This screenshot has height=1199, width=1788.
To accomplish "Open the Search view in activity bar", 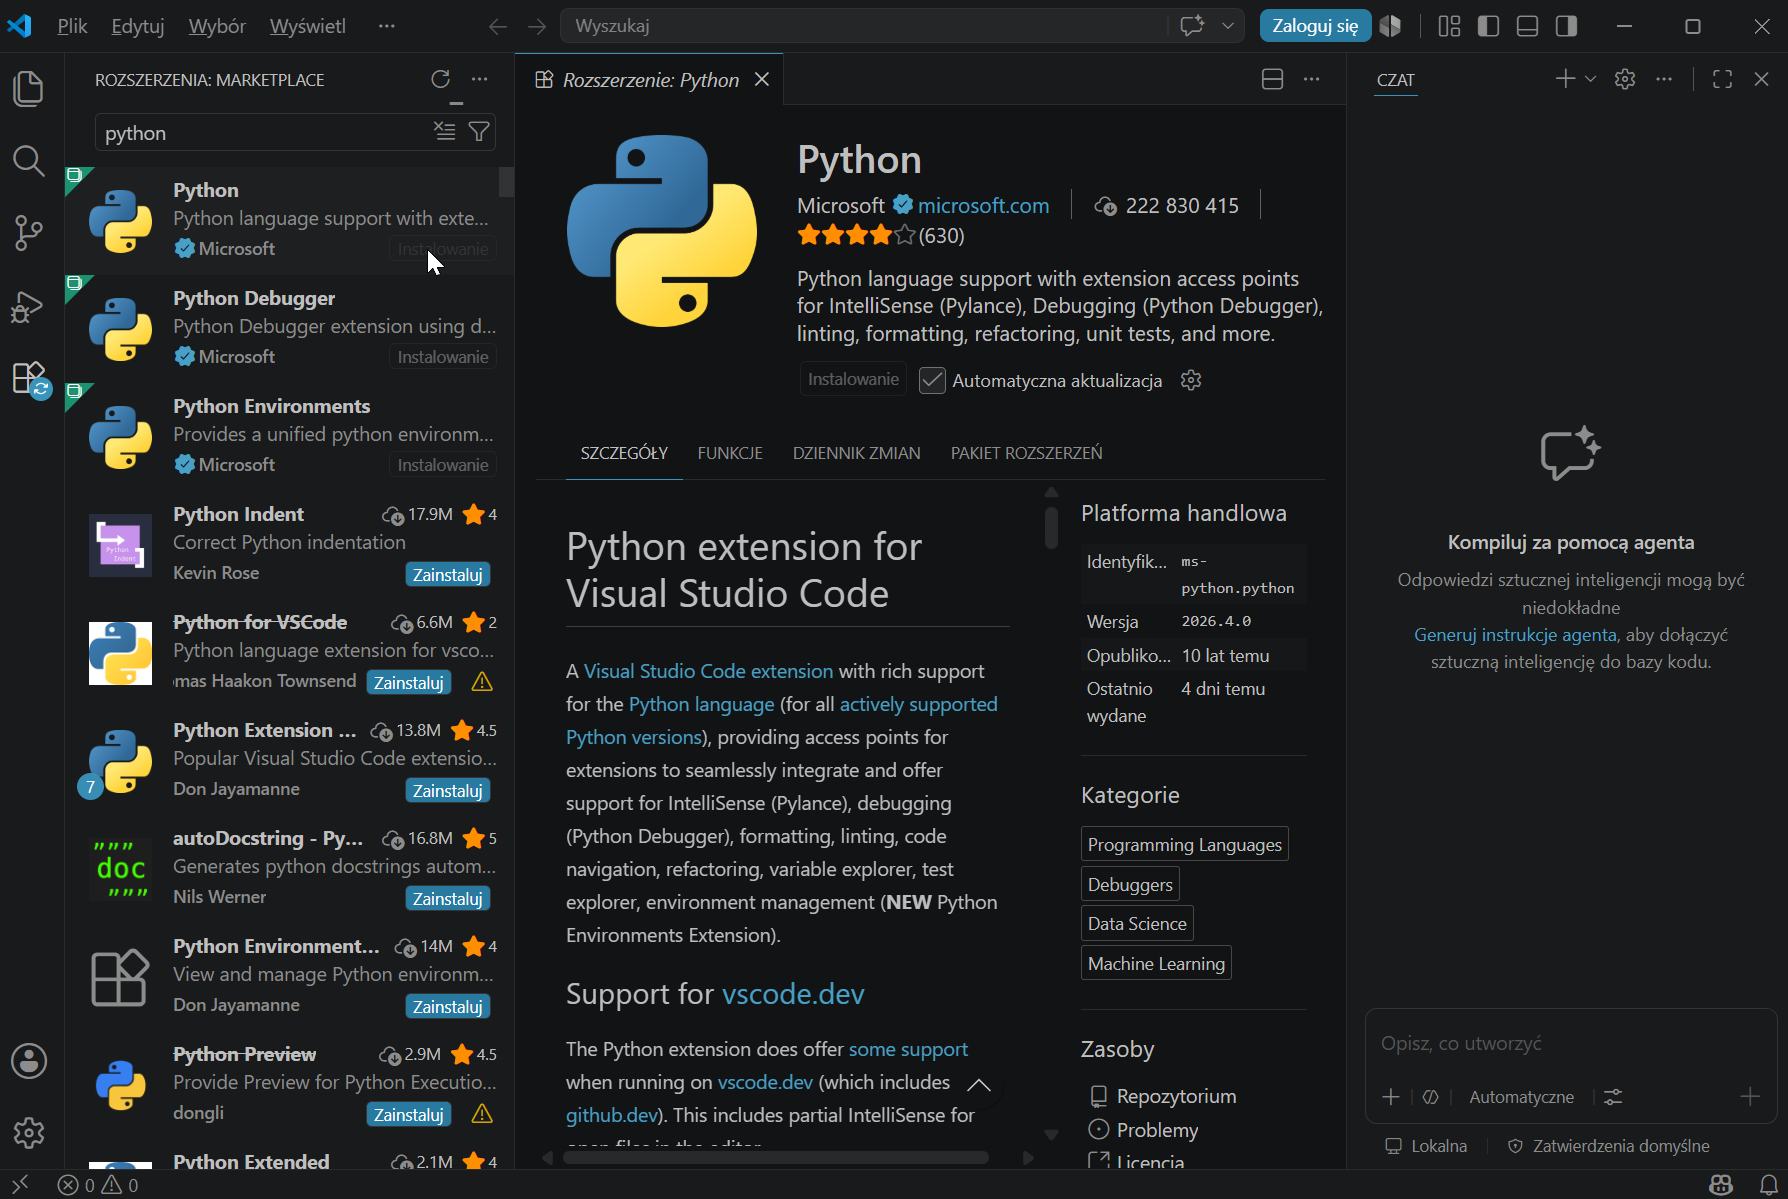I will pos(29,161).
